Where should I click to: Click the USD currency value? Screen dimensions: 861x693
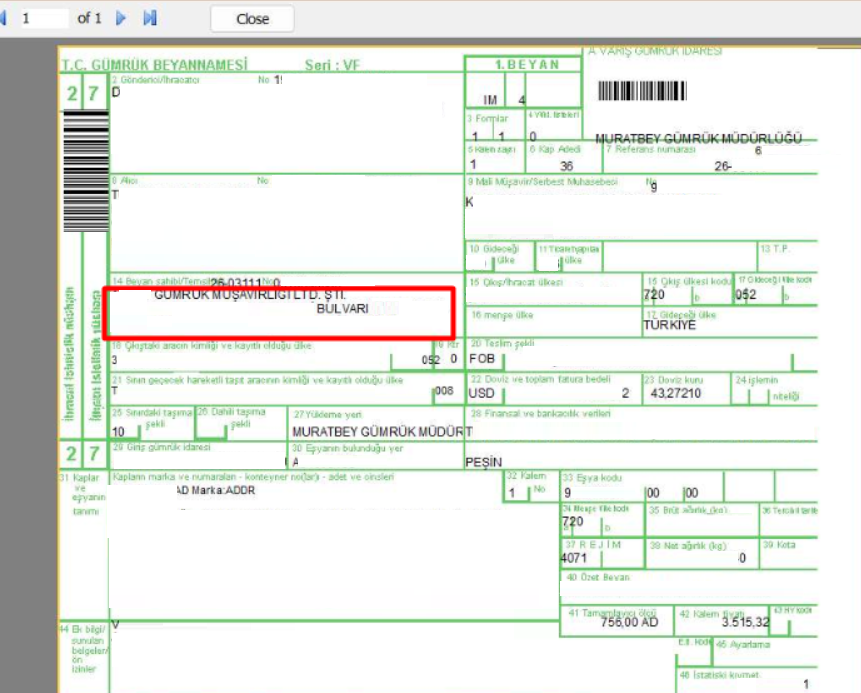pos(481,393)
